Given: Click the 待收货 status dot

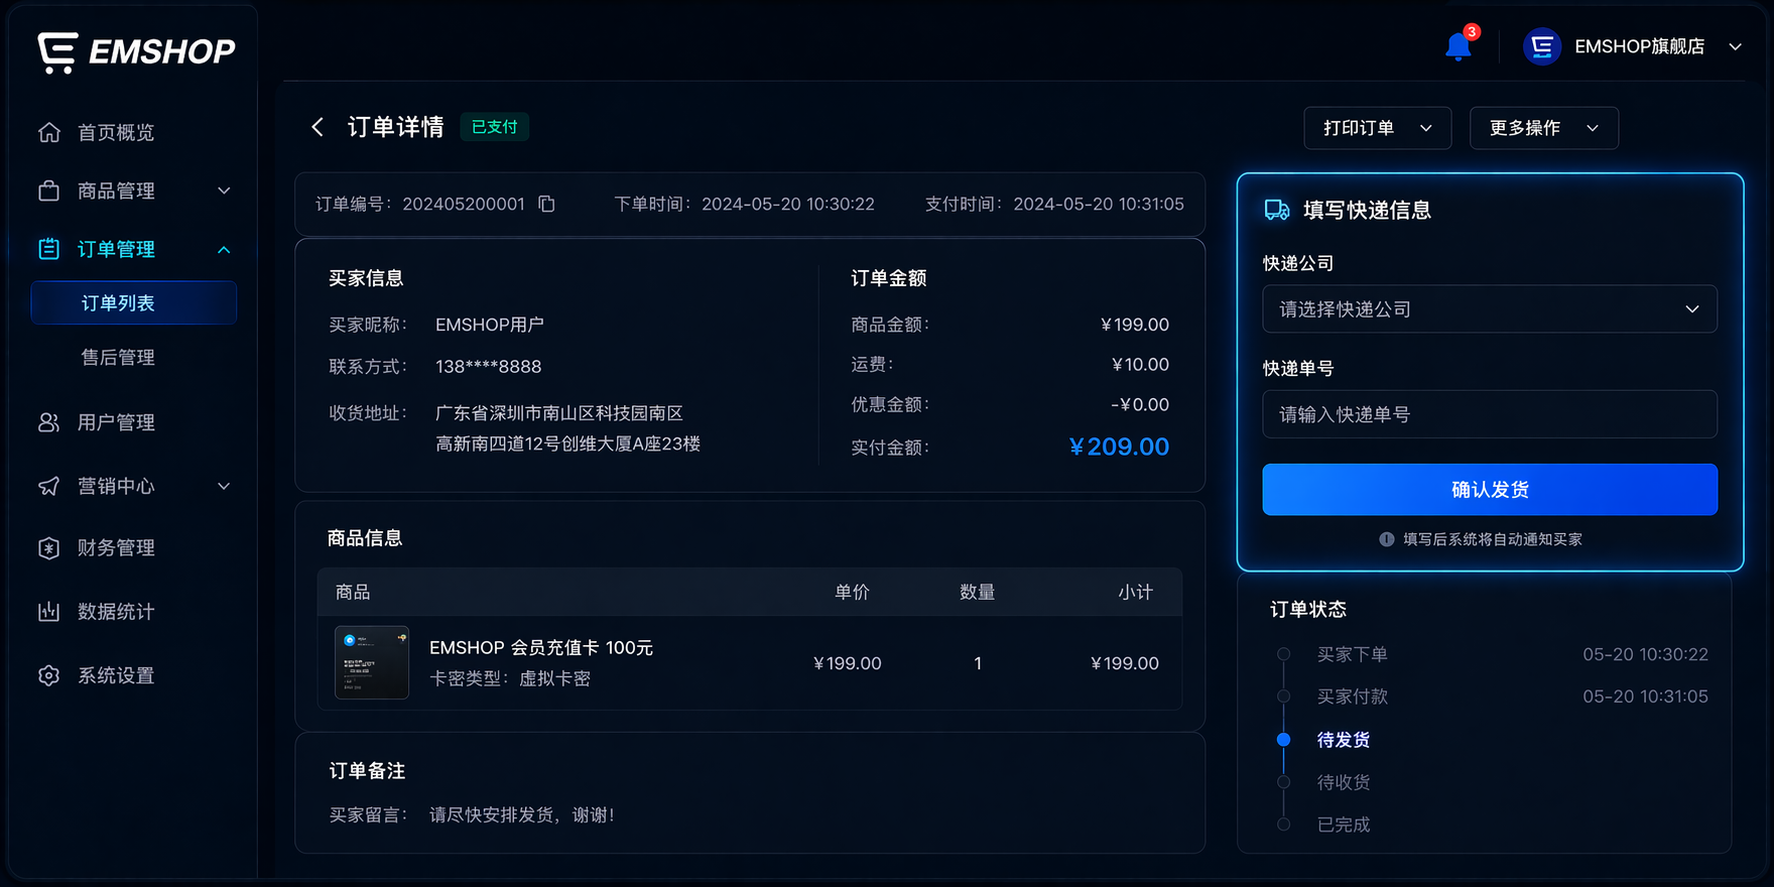Looking at the screenshot, I should click(1284, 782).
